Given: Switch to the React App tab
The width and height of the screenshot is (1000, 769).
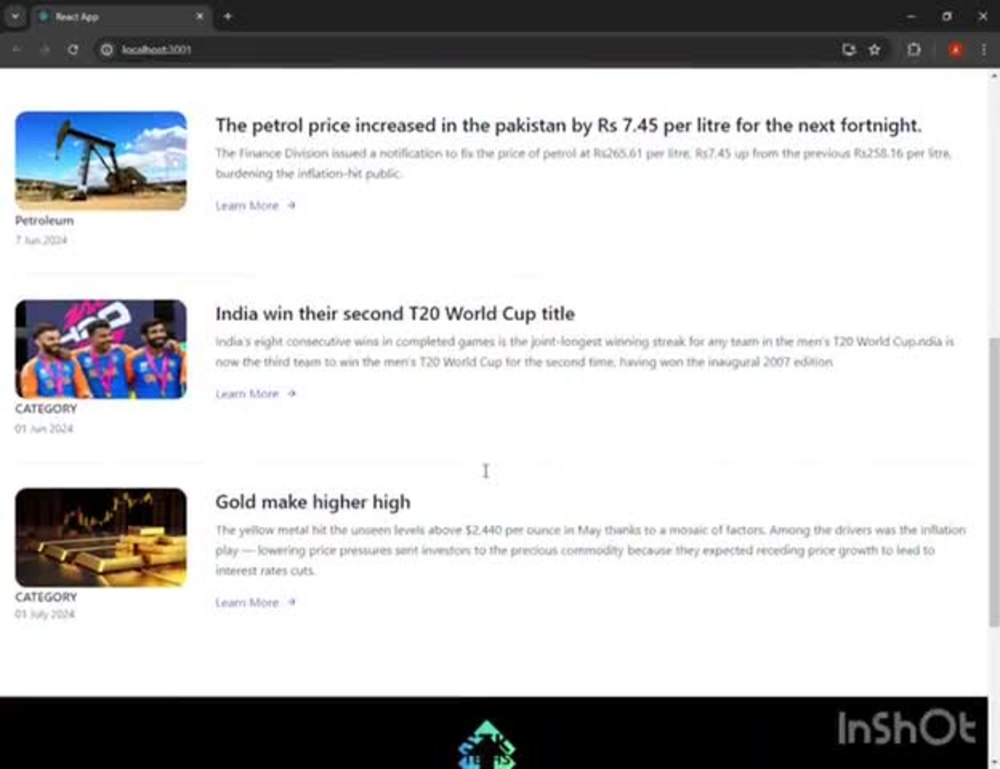Looking at the screenshot, I should pos(121,17).
